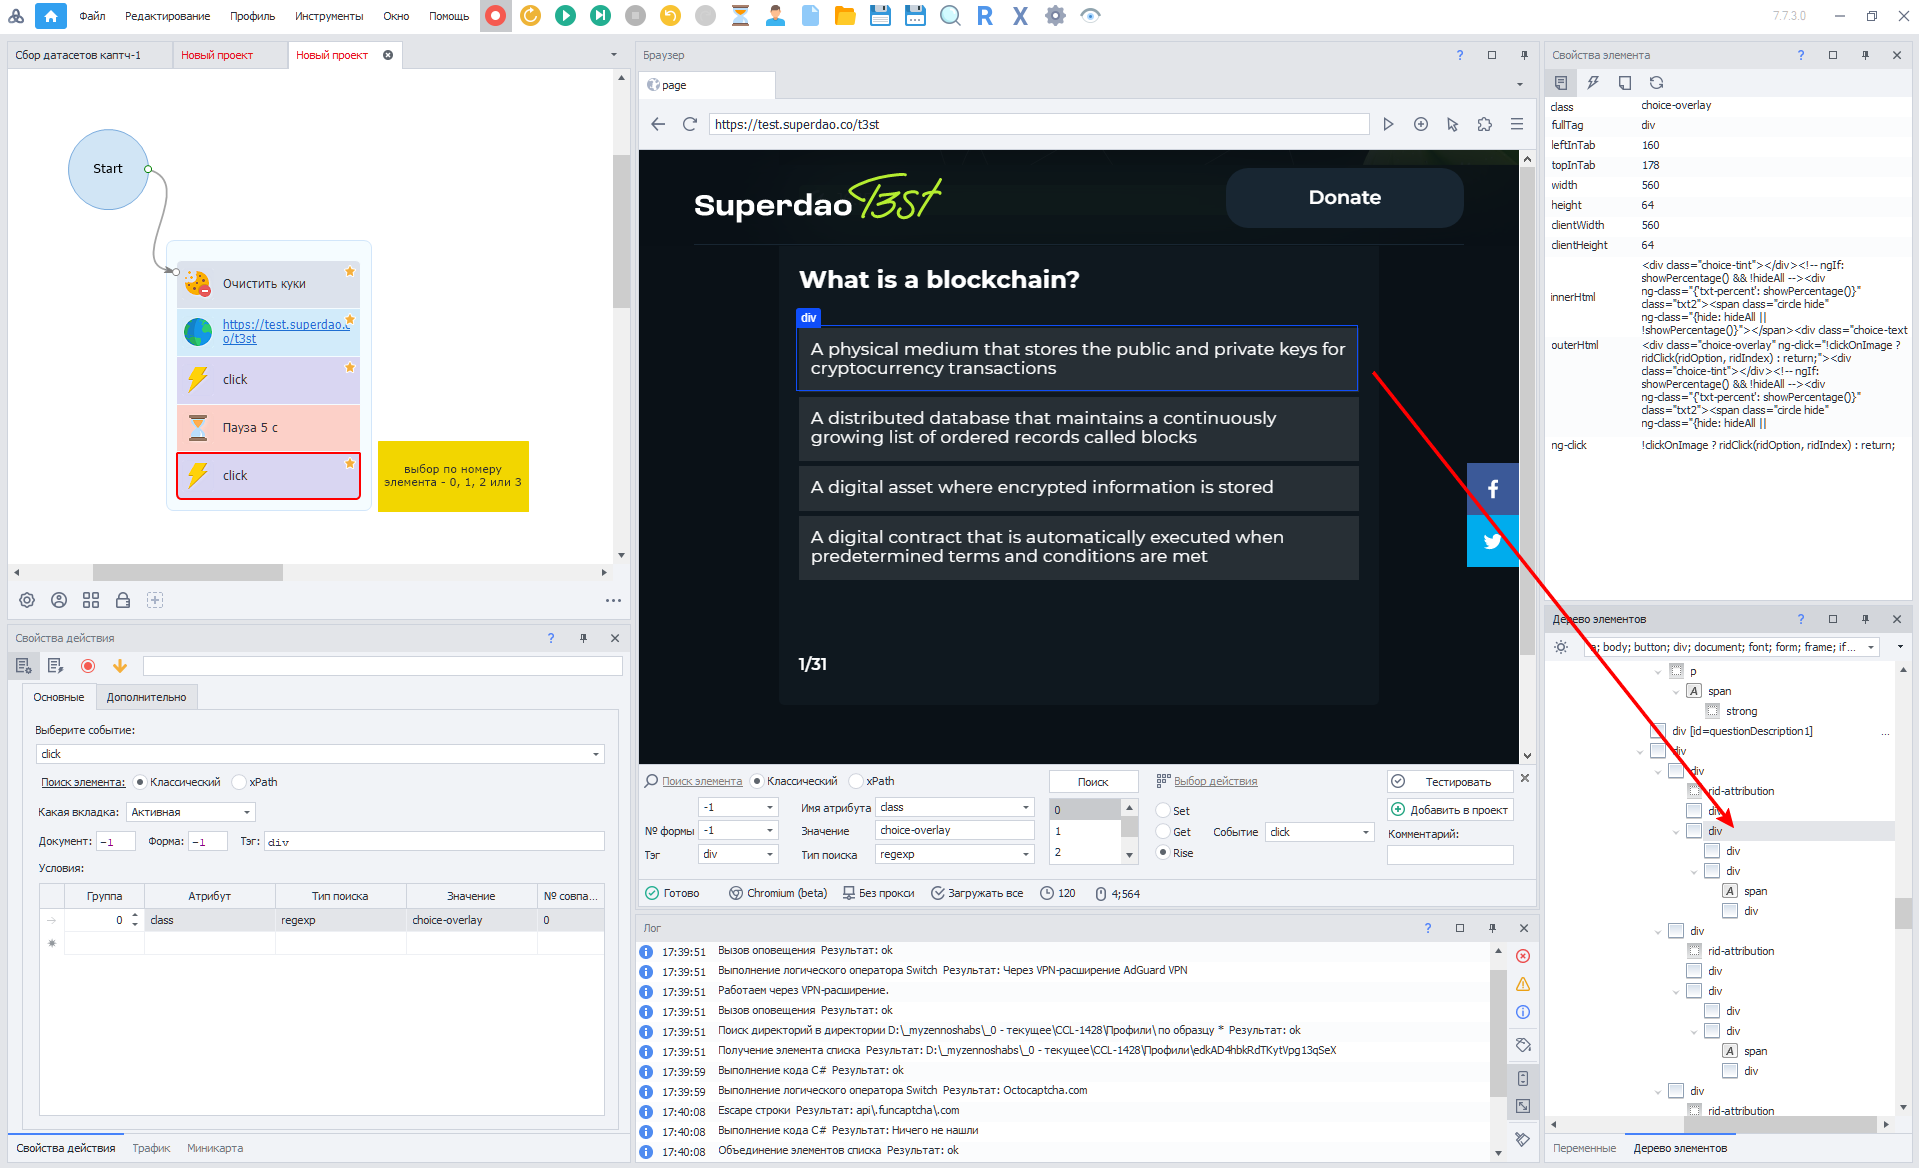
Task: Select the Rise radio button
Action: coord(1163,853)
